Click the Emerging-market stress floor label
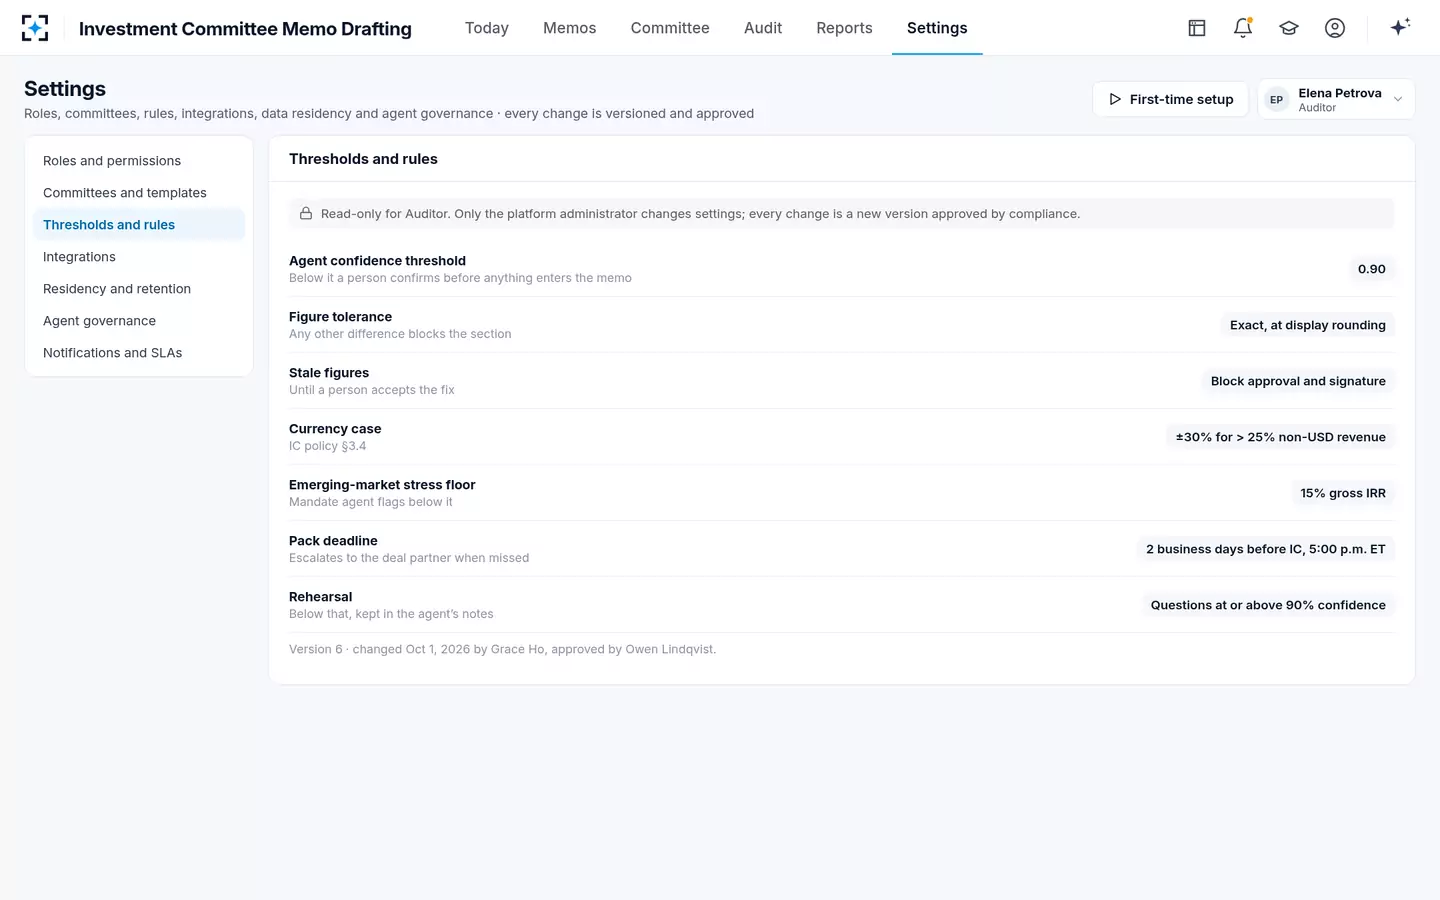This screenshot has width=1440, height=900. (382, 485)
